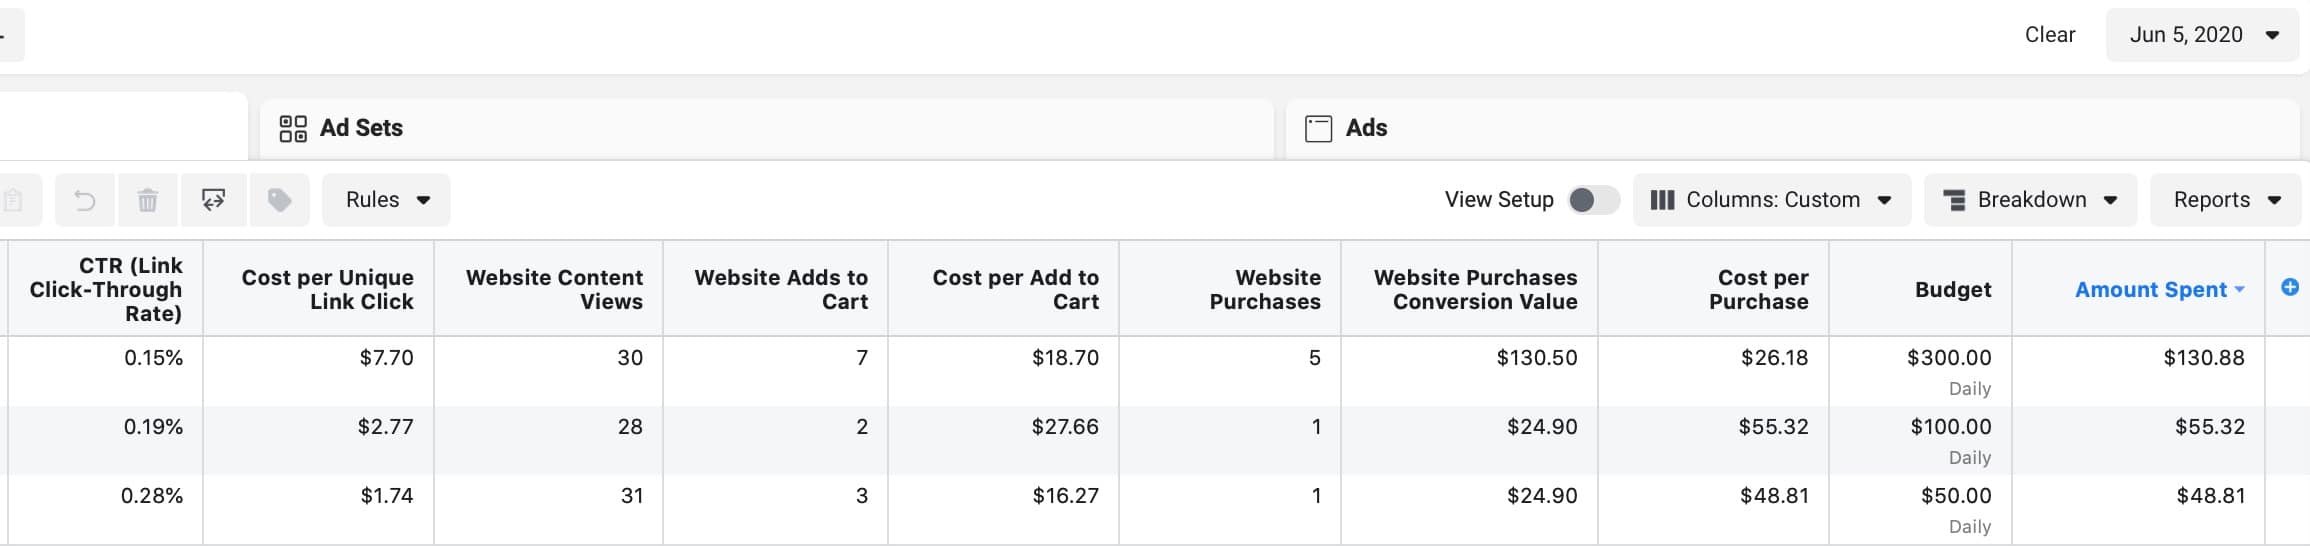The image size is (2310, 546).
Task: Toggle the View Setup switch
Action: click(x=1592, y=200)
